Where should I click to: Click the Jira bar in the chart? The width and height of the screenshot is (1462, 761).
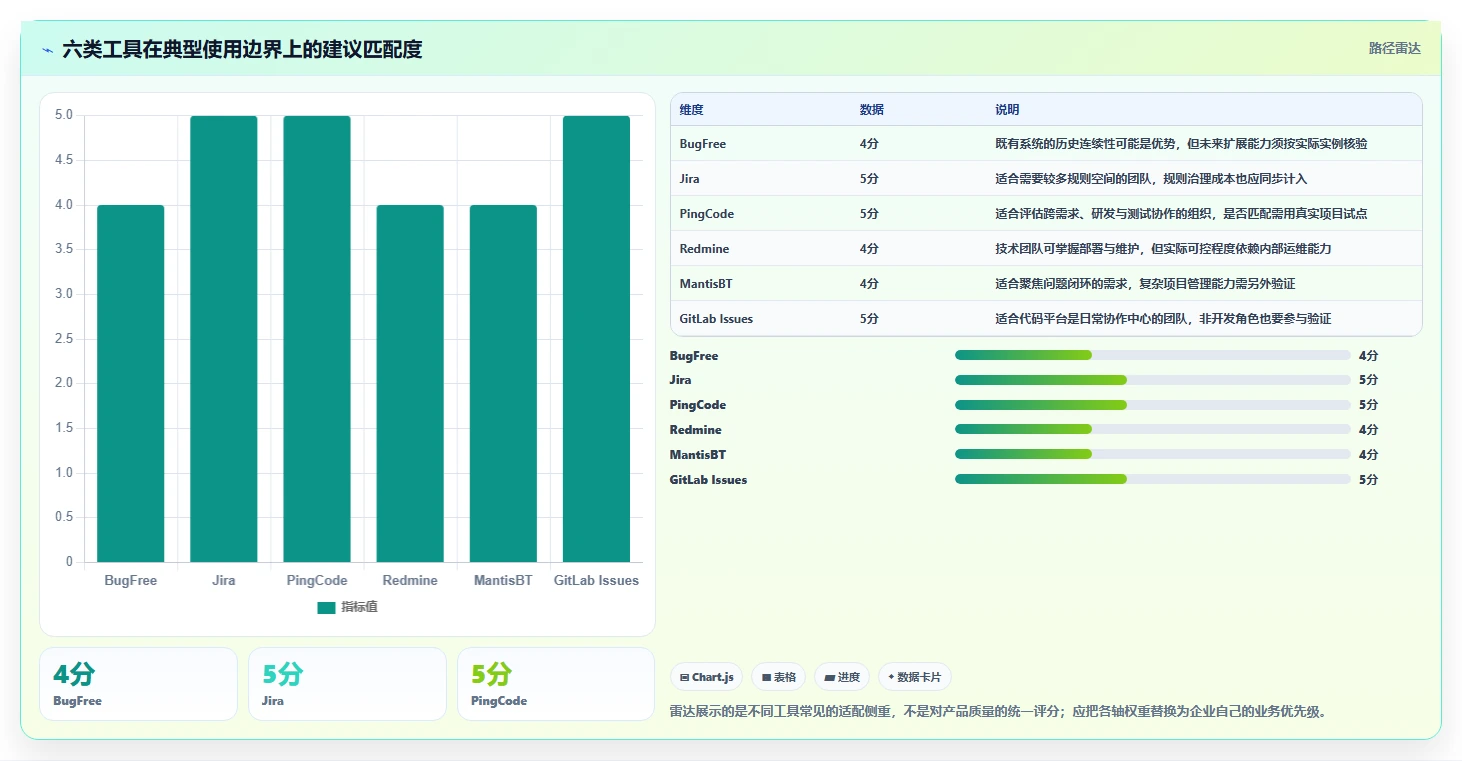[x=224, y=339]
